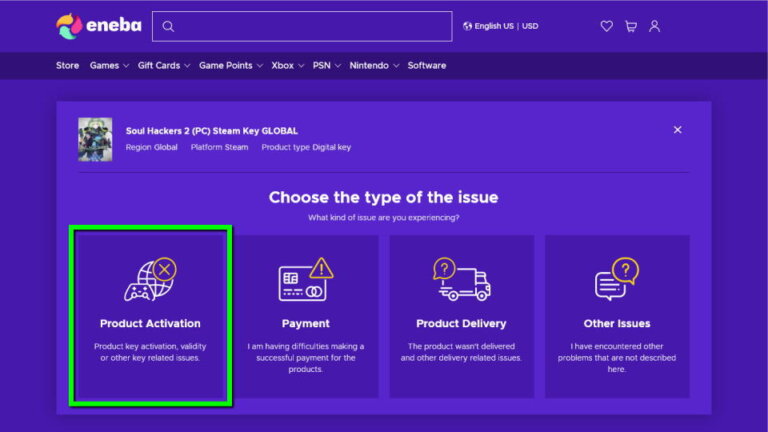Click the Other Issues chat icon
The height and width of the screenshot is (432, 768).
(x=616, y=279)
